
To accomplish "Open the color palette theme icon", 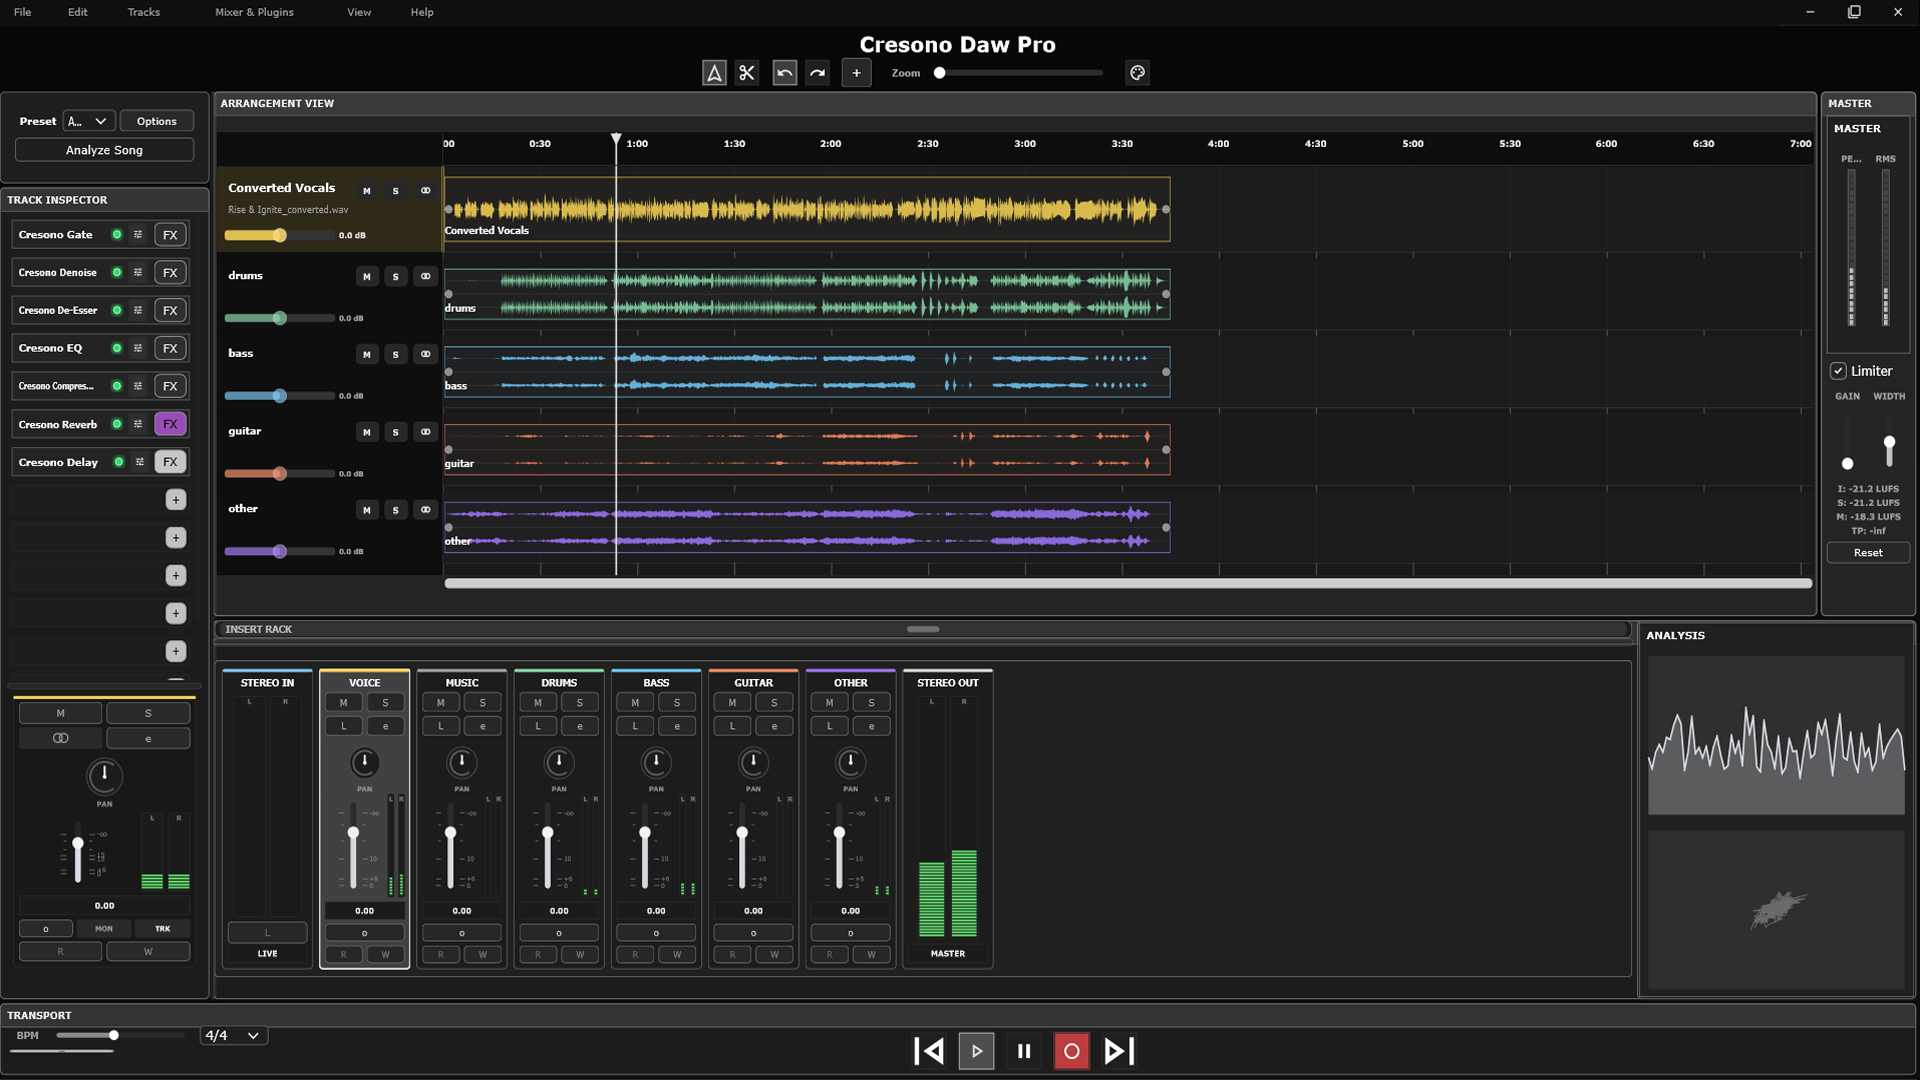I will pyautogui.click(x=1137, y=73).
